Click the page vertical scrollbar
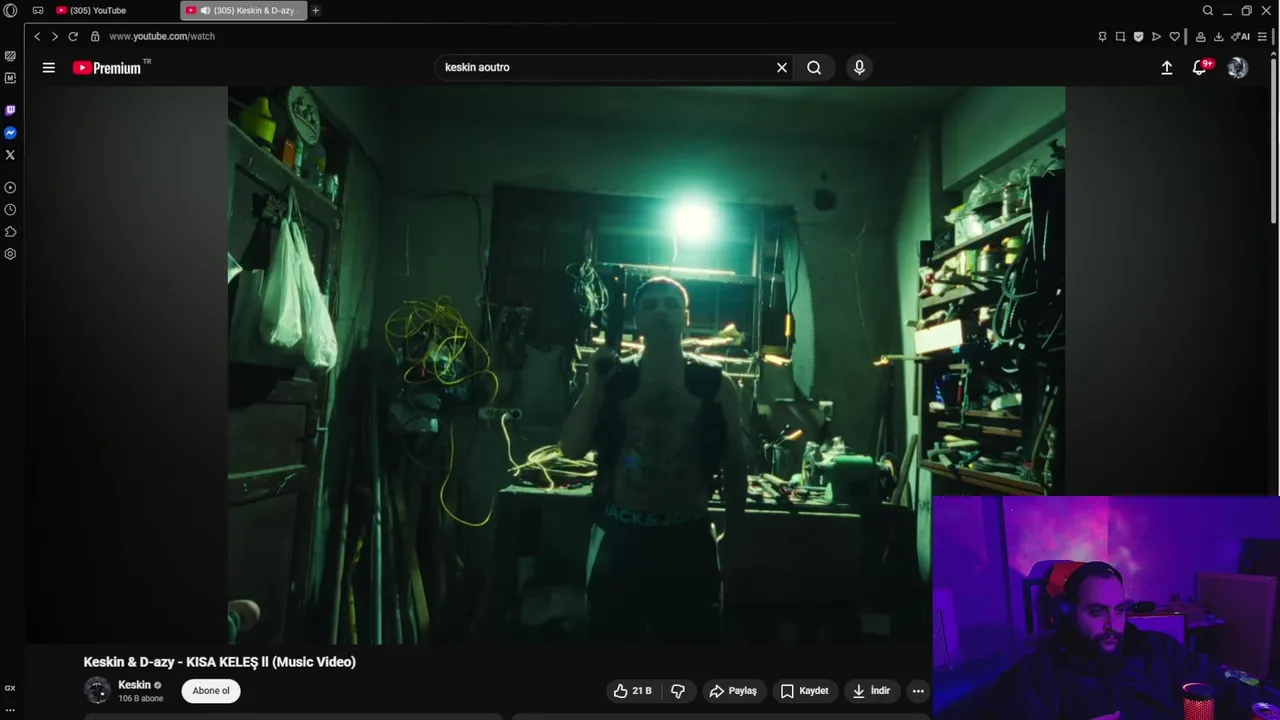The image size is (1280, 720). click(1274, 140)
